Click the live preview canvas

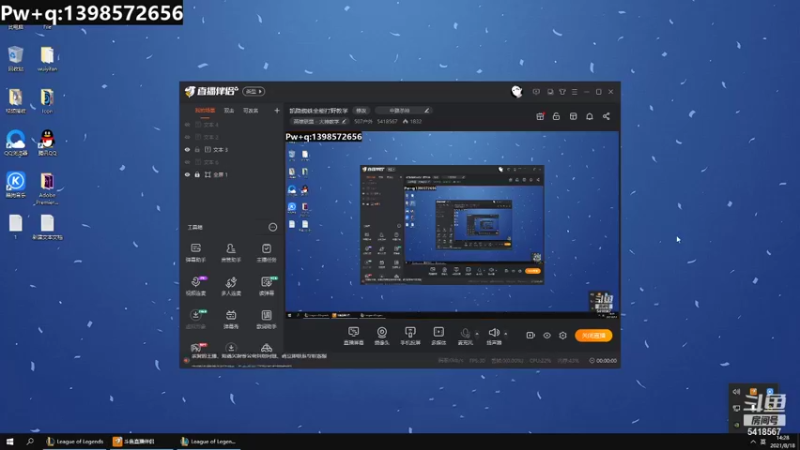452,226
